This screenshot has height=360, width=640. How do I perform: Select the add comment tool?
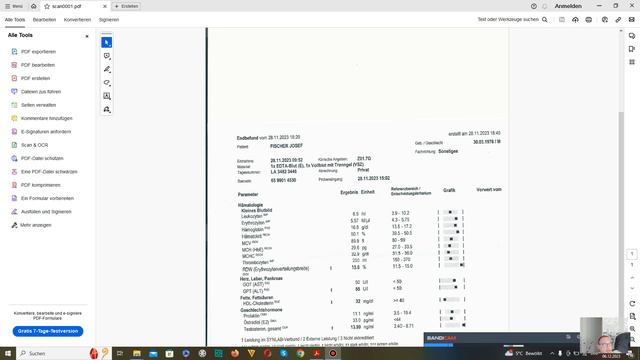(x=107, y=56)
